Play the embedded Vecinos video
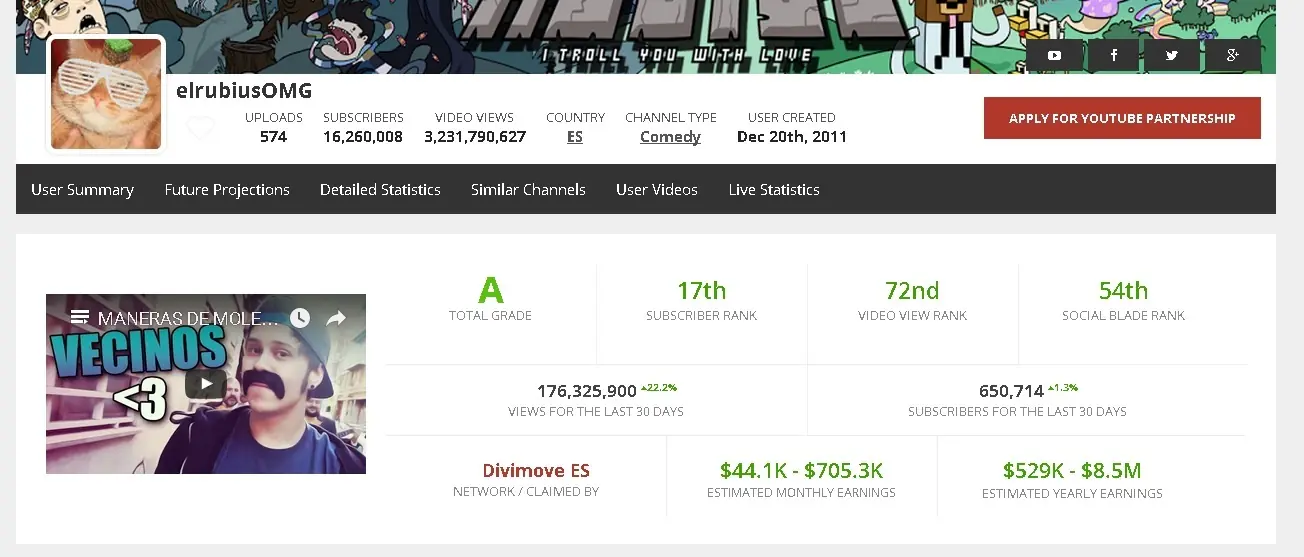The width and height of the screenshot is (1304, 557). (205, 383)
